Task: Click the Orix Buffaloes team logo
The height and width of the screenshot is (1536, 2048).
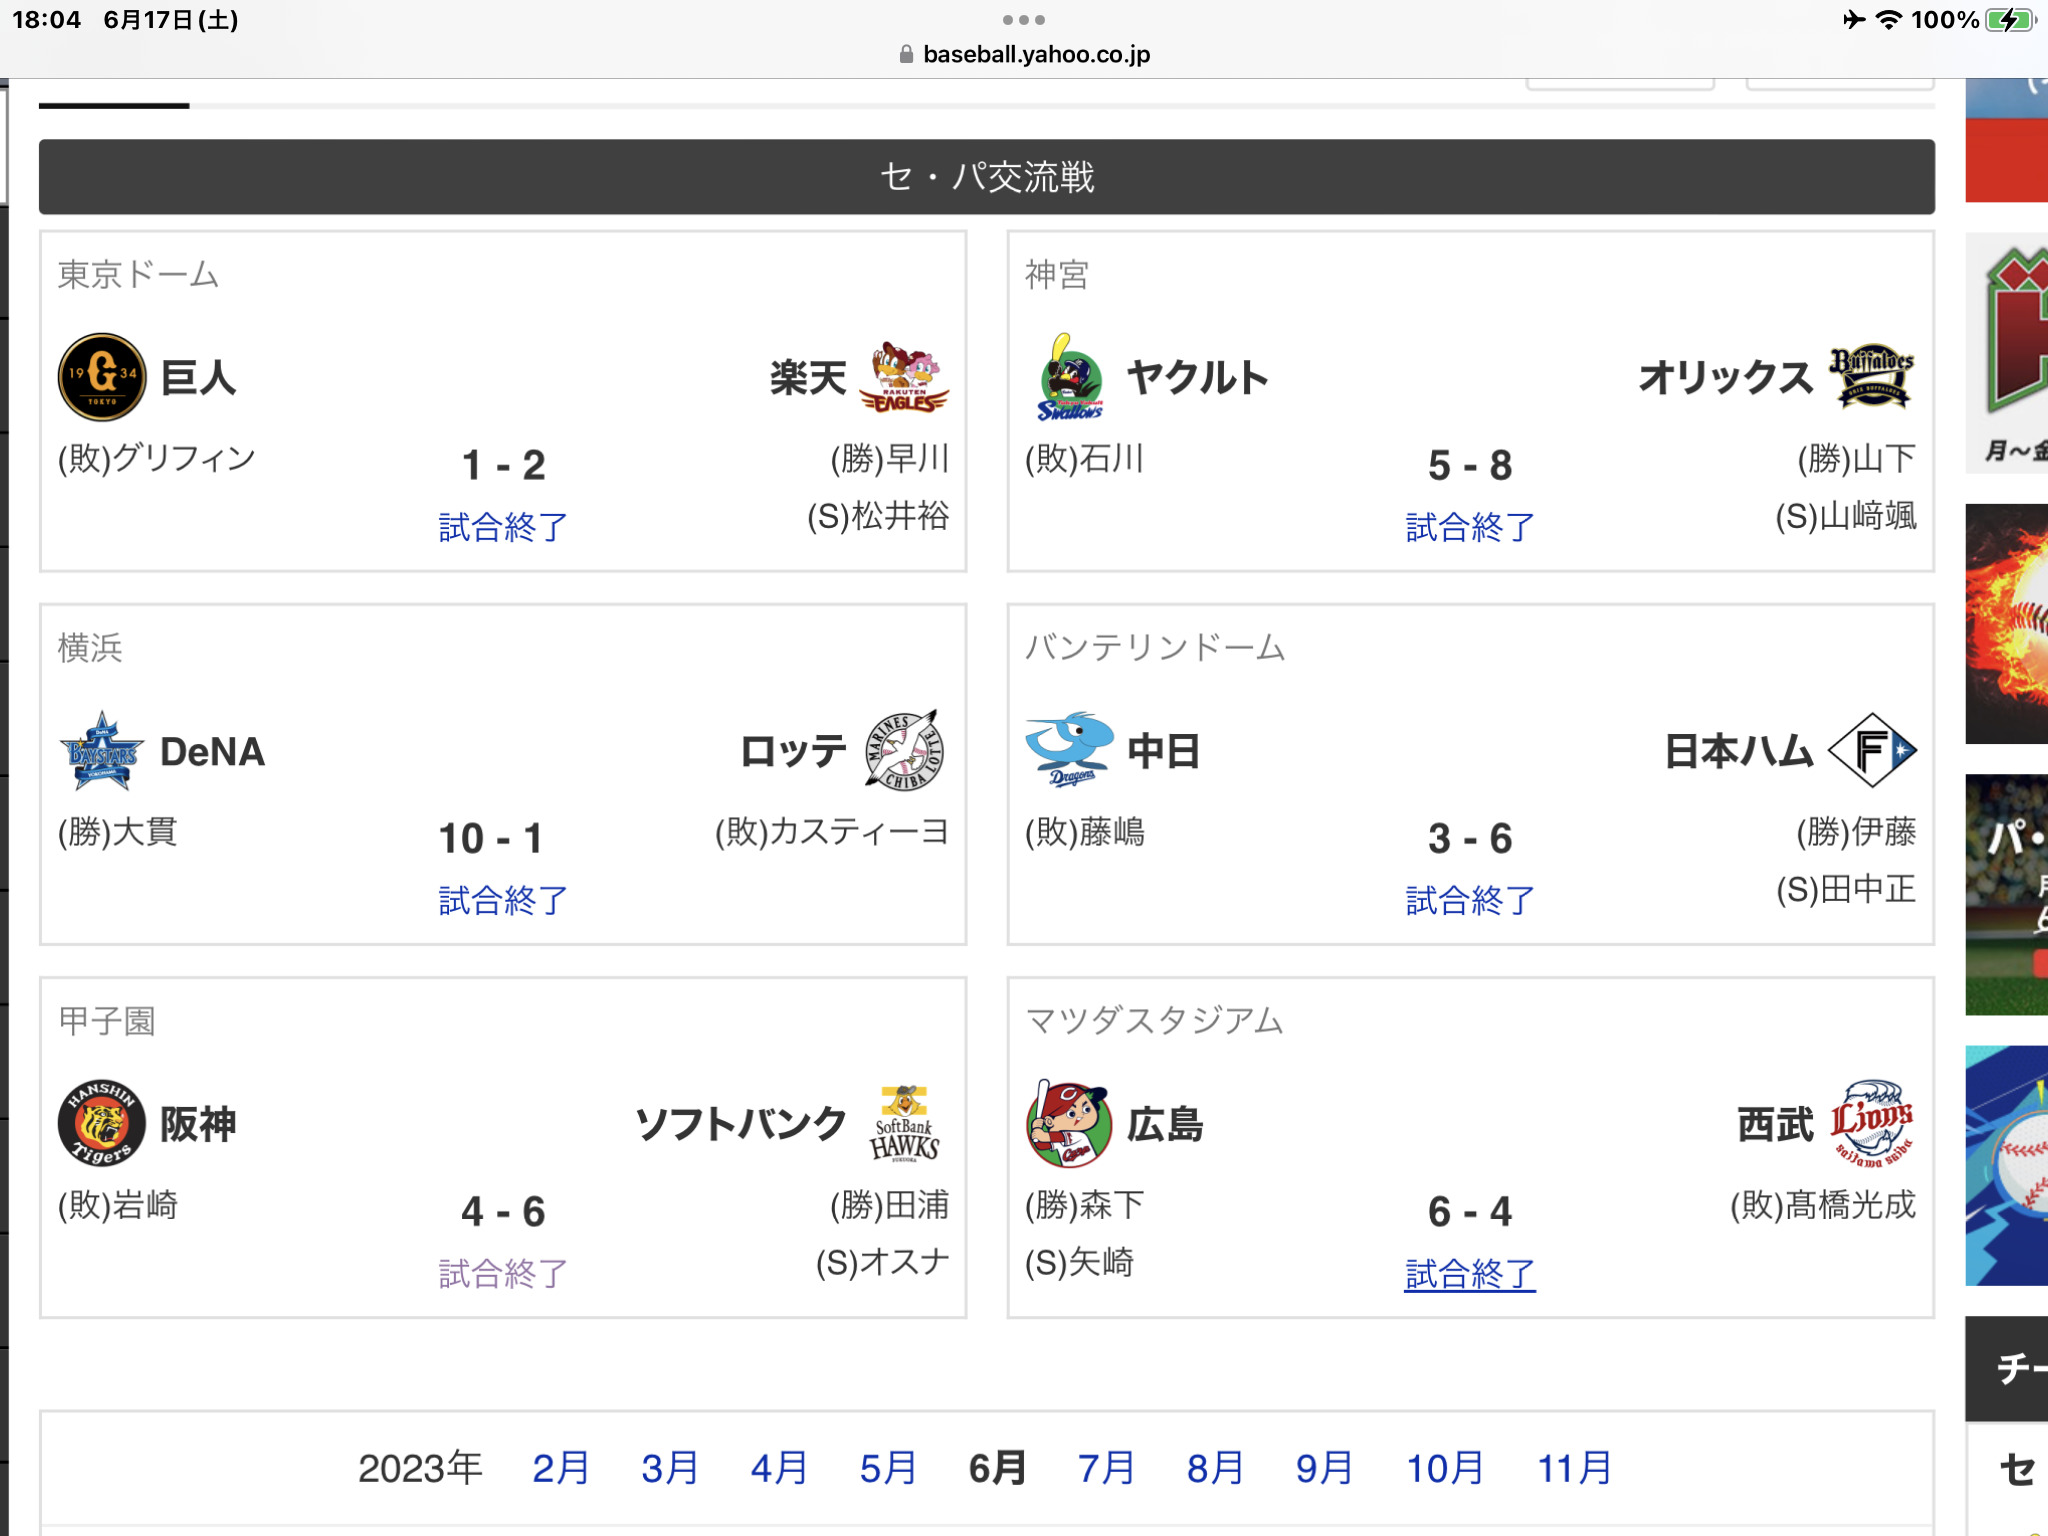Action: point(1871,377)
